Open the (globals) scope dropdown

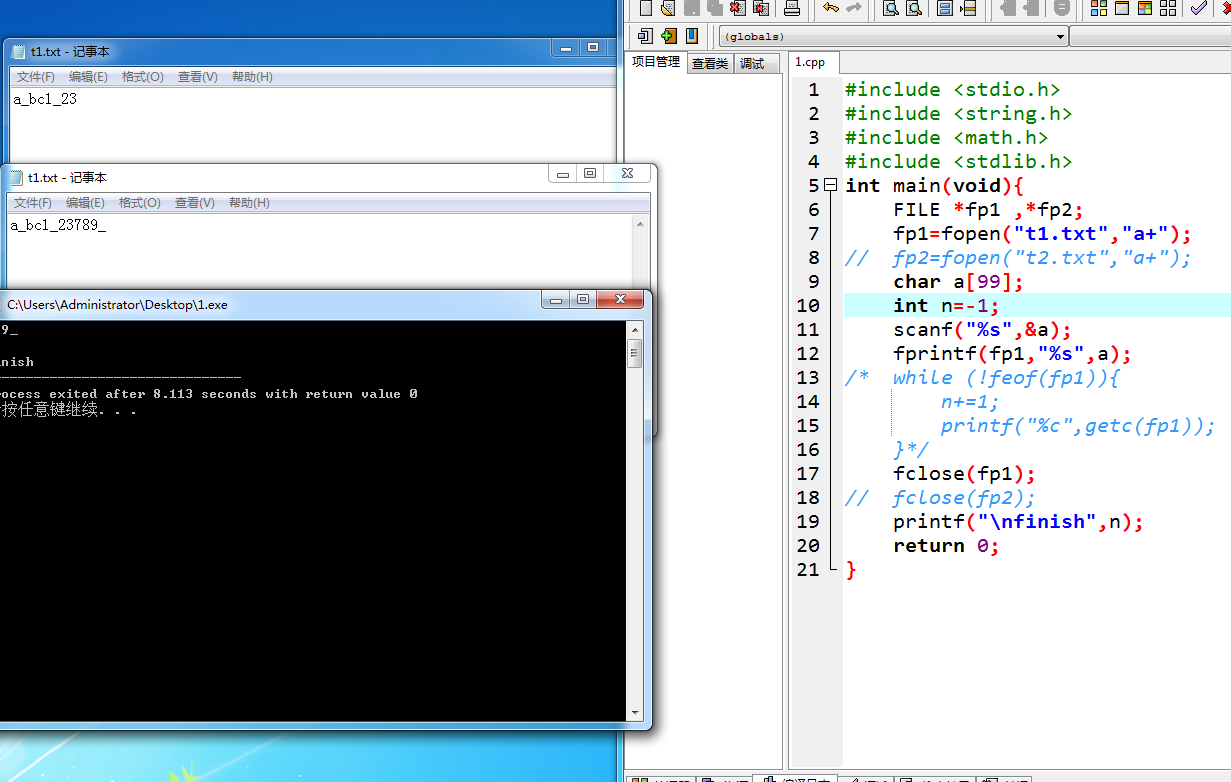(x=893, y=37)
